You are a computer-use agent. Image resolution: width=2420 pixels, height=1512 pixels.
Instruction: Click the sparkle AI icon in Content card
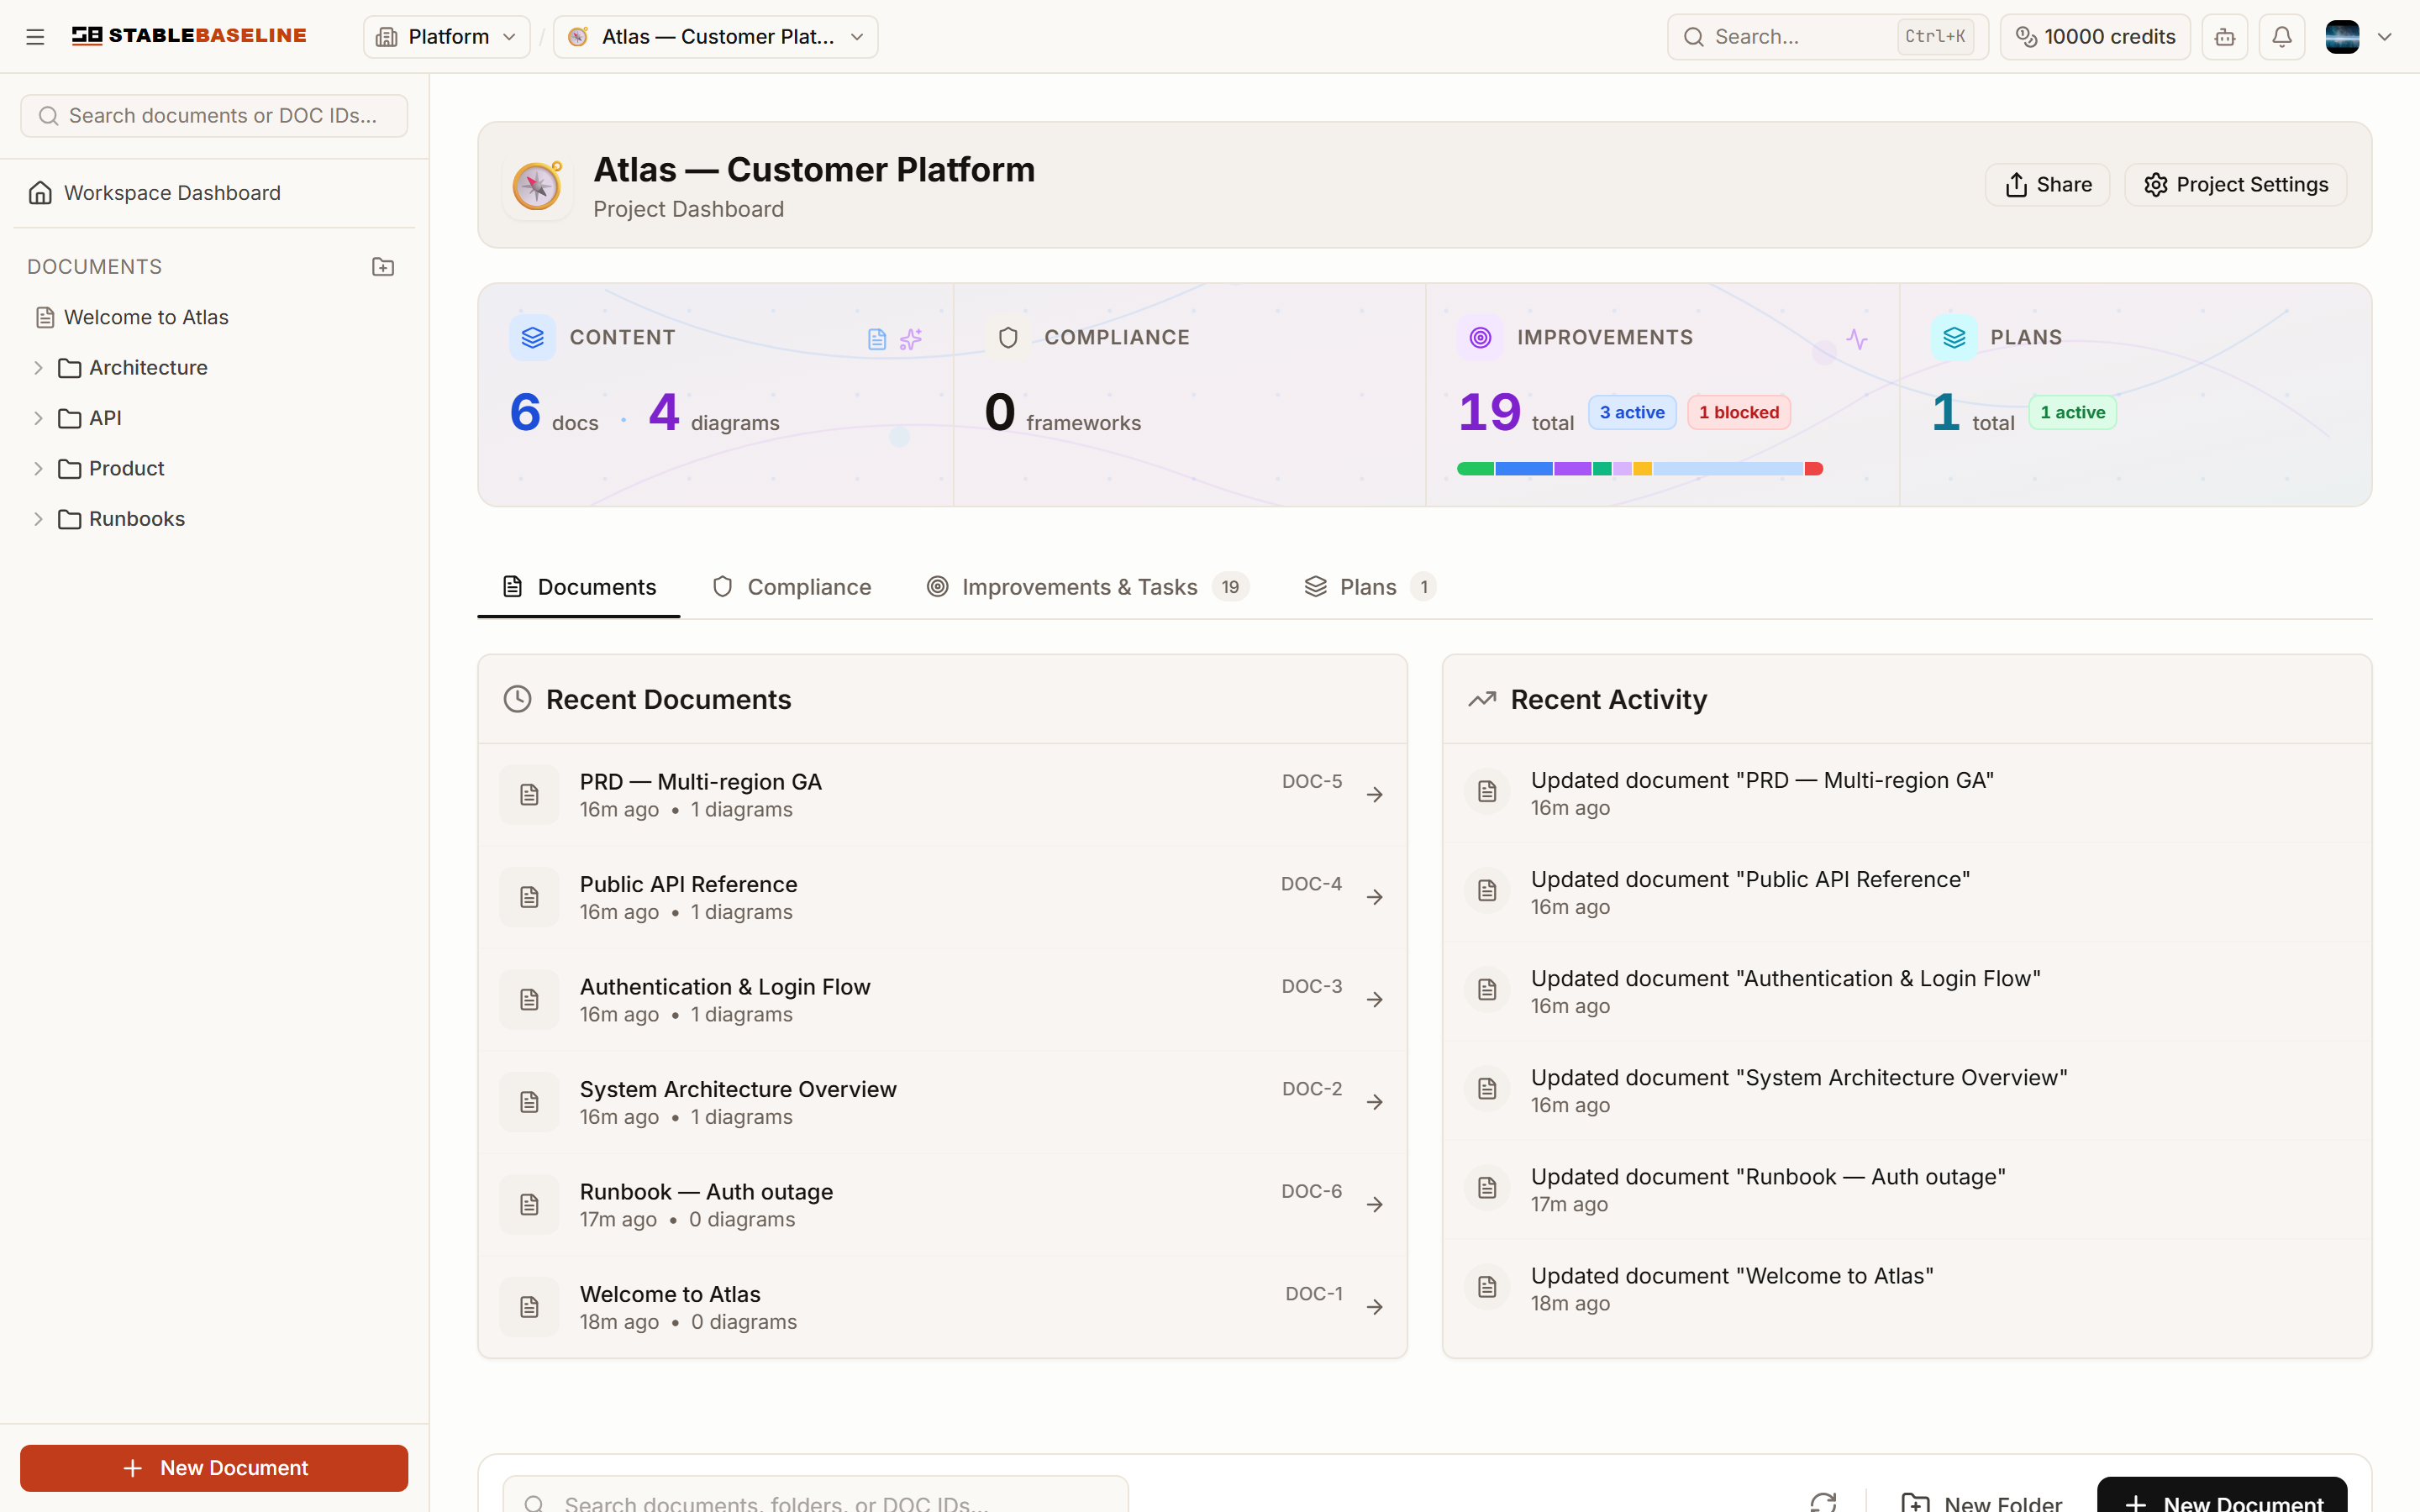(x=910, y=339)
